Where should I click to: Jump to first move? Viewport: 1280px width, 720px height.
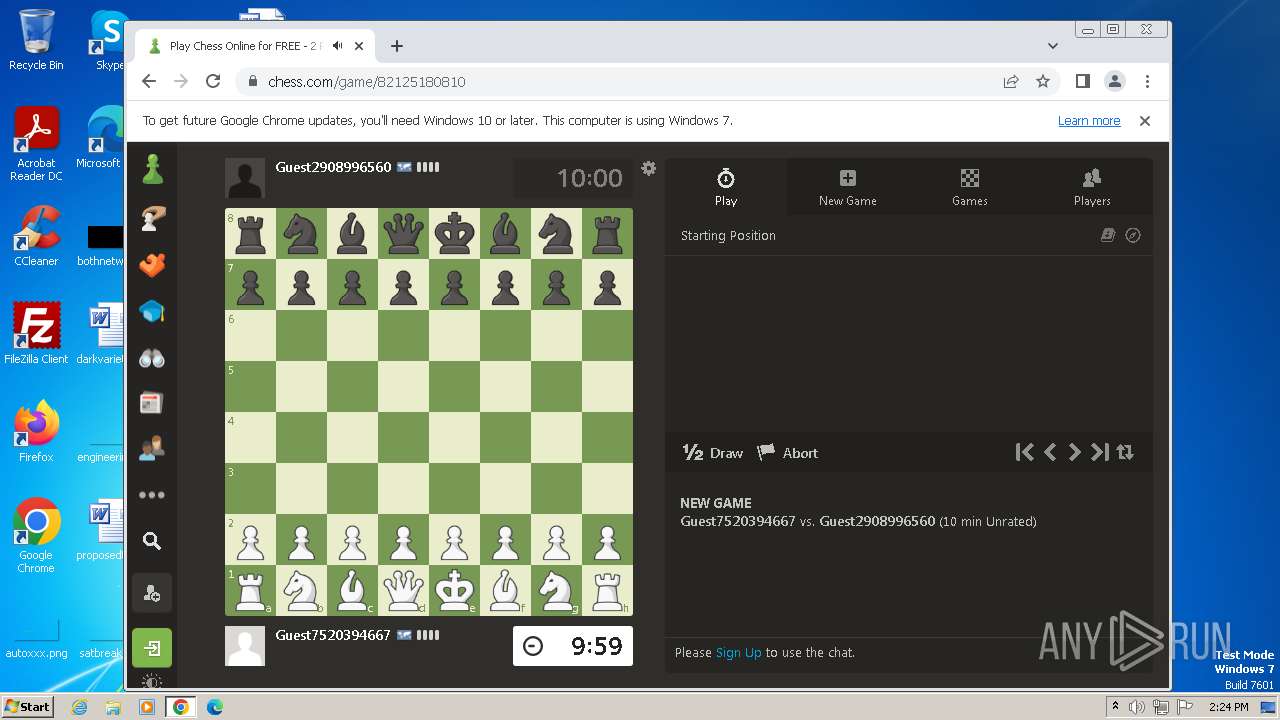1024,452
